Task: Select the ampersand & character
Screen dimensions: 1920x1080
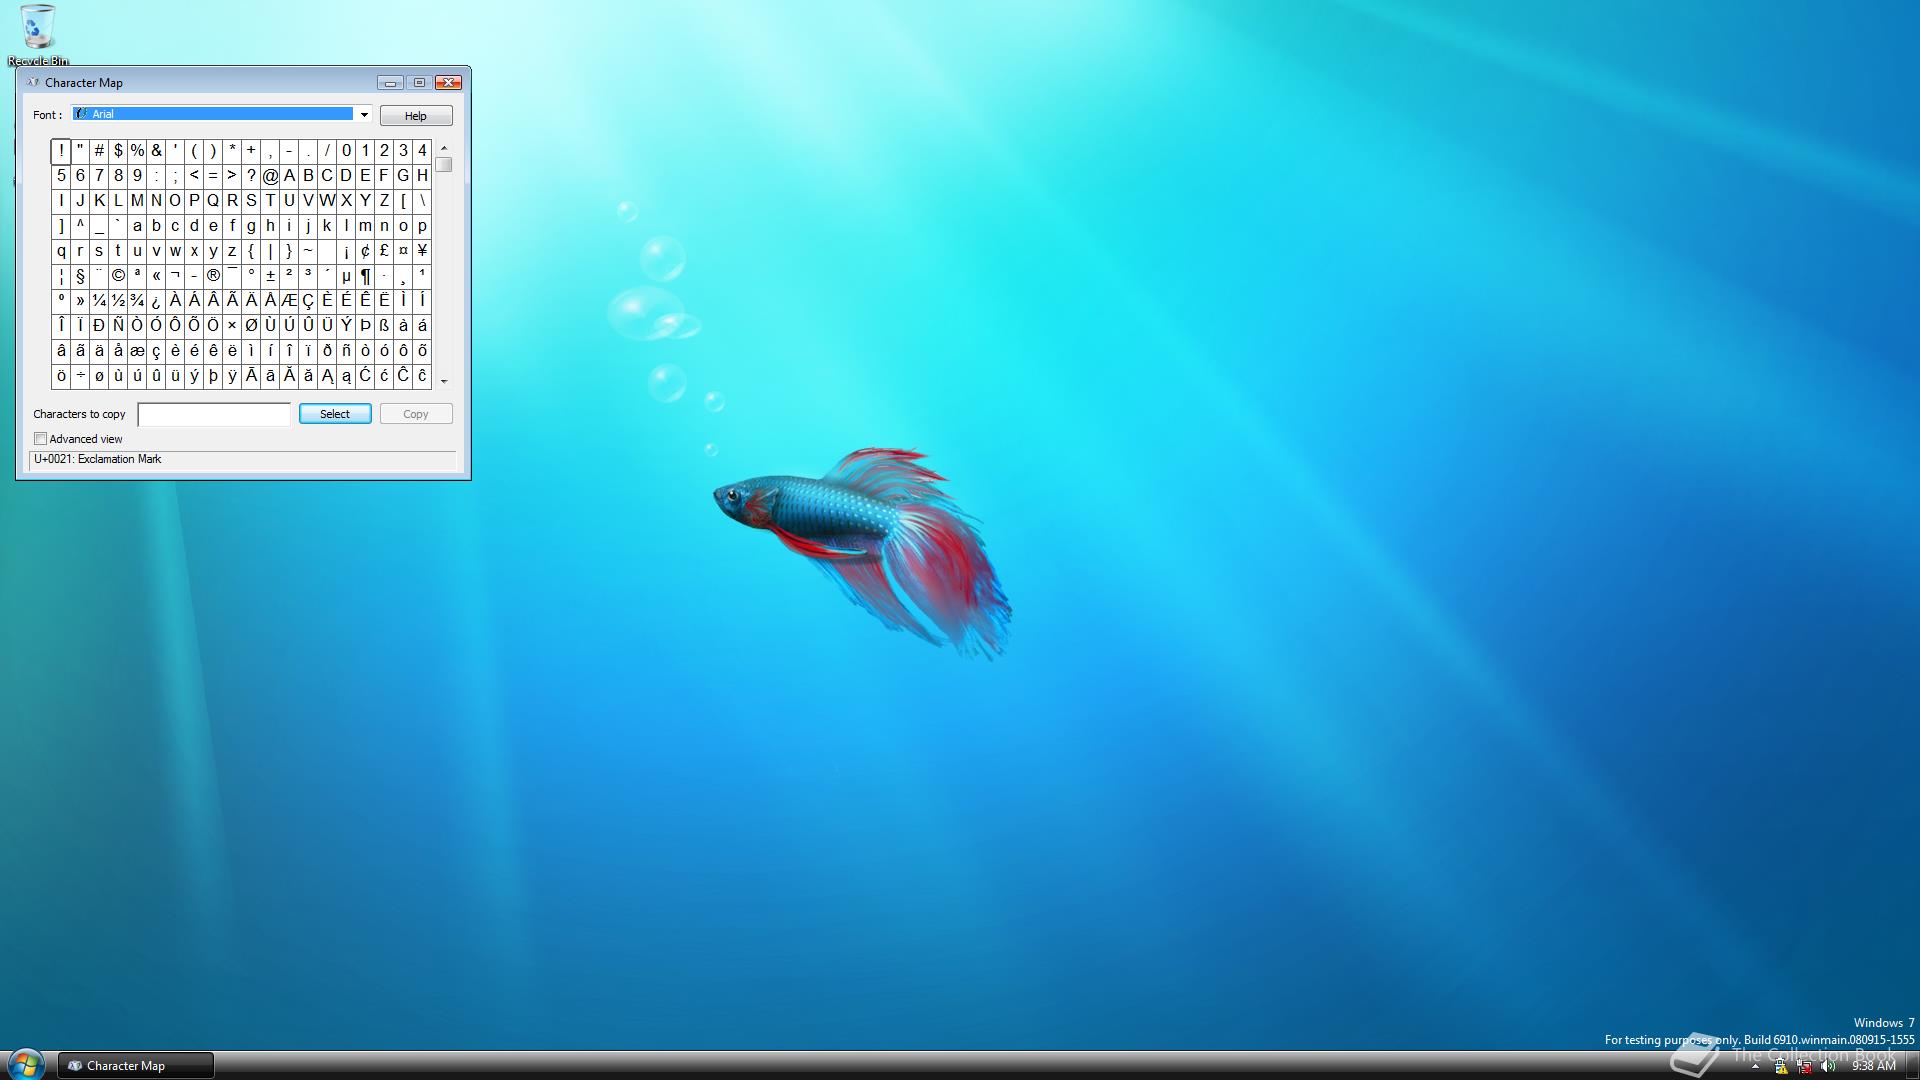Action: 156,151
